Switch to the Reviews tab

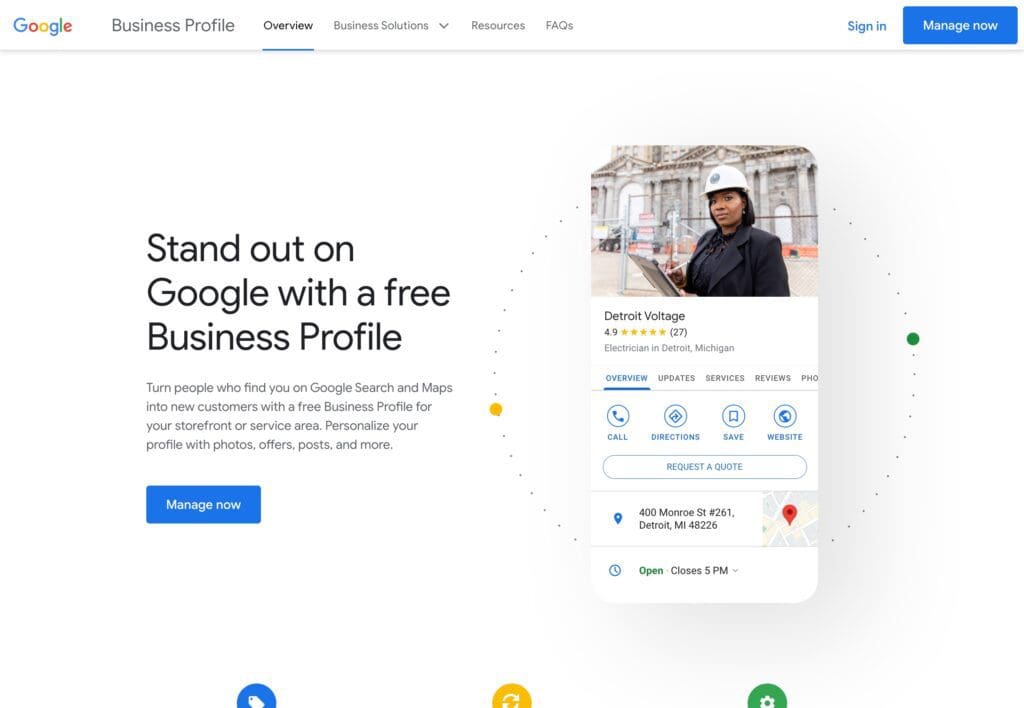pos(773,378)
